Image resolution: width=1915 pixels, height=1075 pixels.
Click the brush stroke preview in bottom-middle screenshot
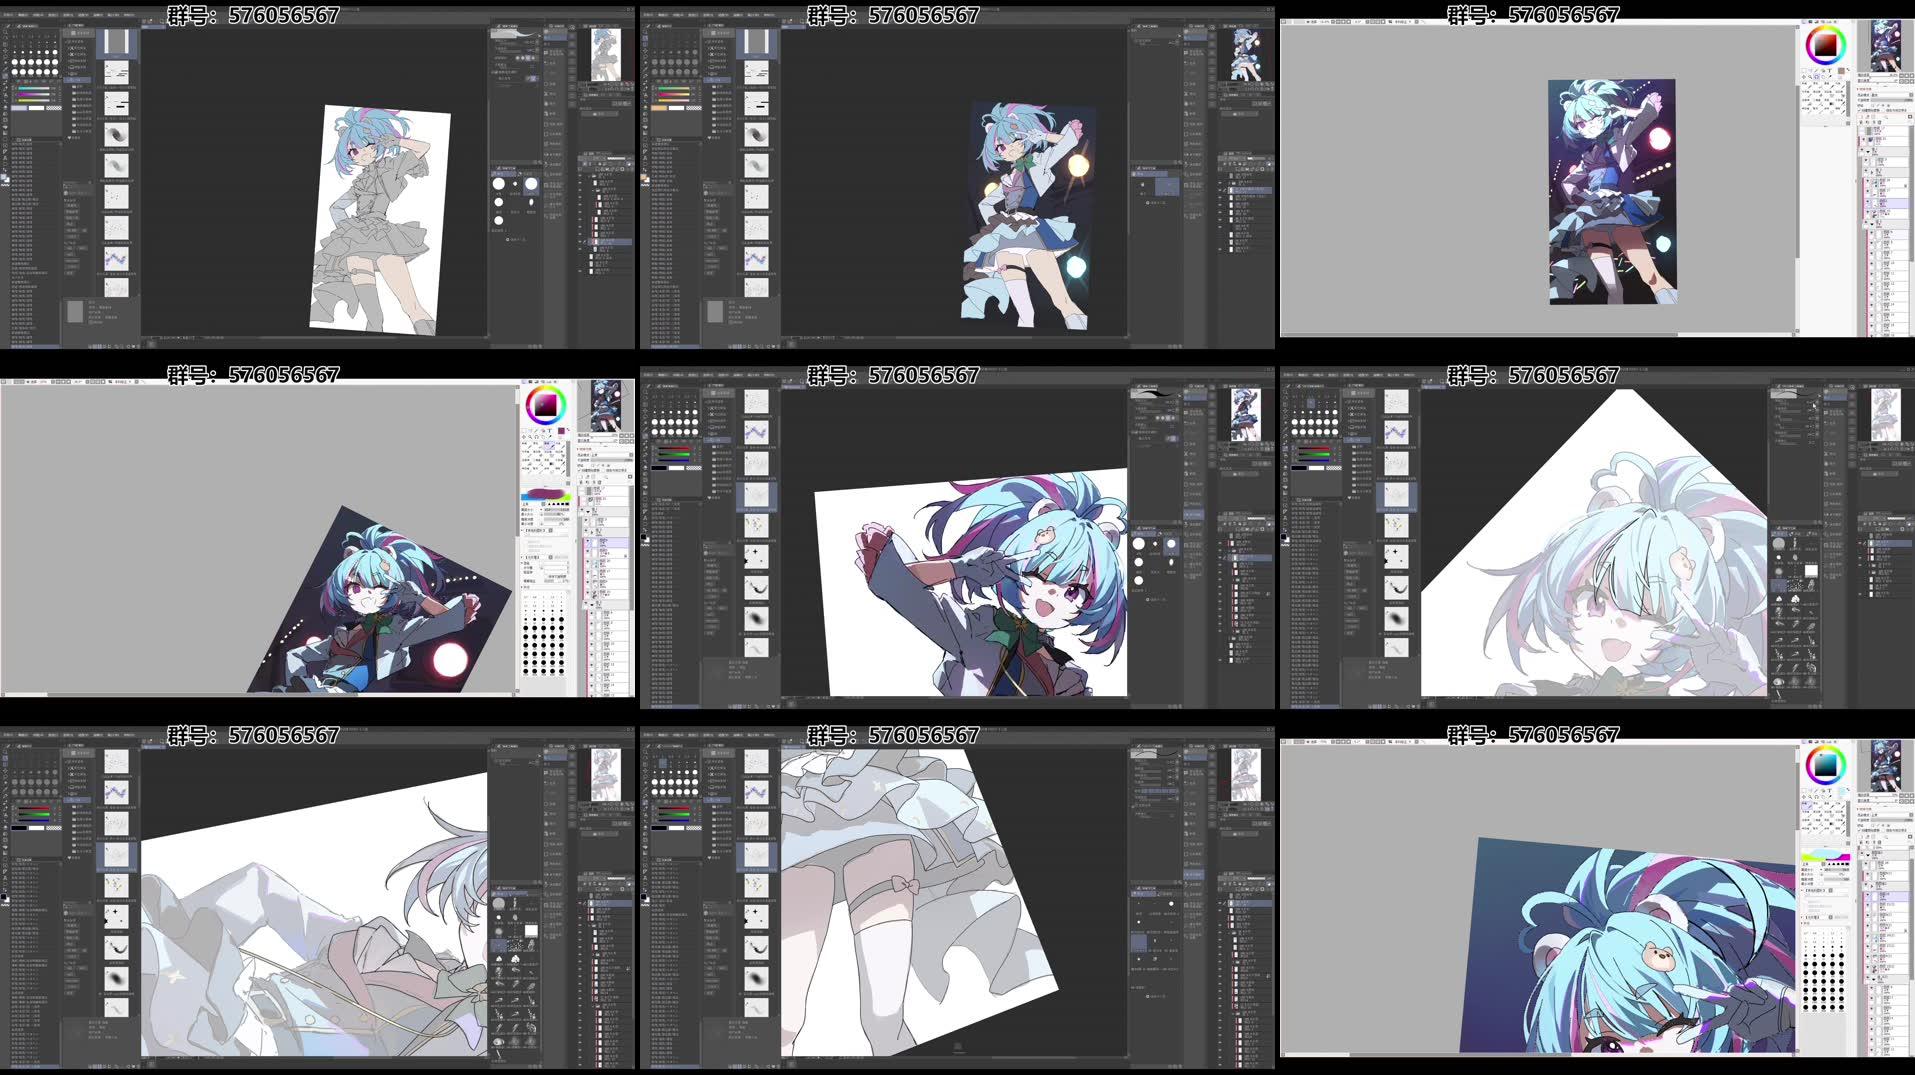[x=1155, y=752]
